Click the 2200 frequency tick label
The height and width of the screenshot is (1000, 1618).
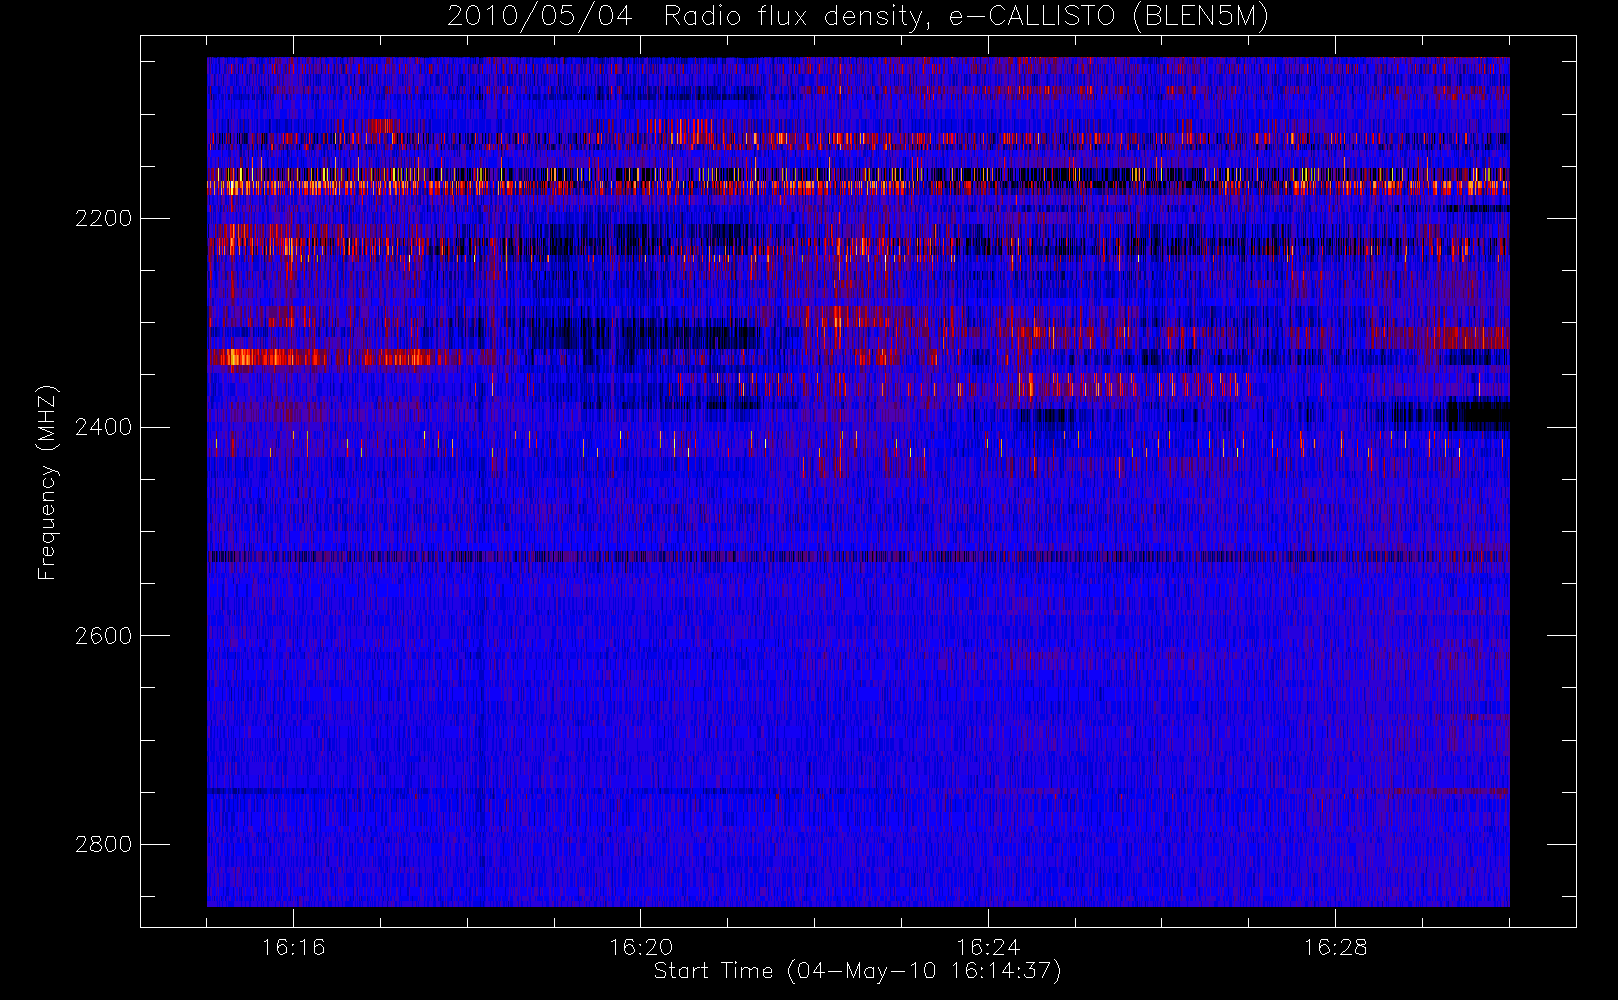pyautogui.click(x=103, y=218)
